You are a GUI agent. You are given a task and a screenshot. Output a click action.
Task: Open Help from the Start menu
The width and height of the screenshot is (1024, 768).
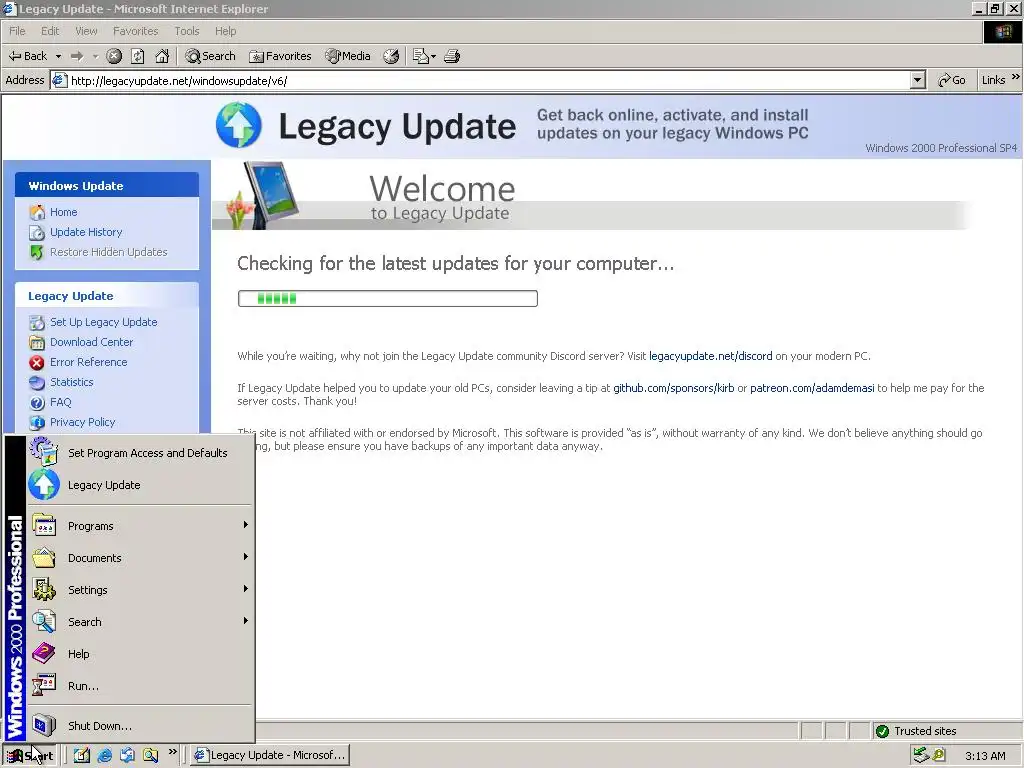pyautogui.click(x=140, y=654)
